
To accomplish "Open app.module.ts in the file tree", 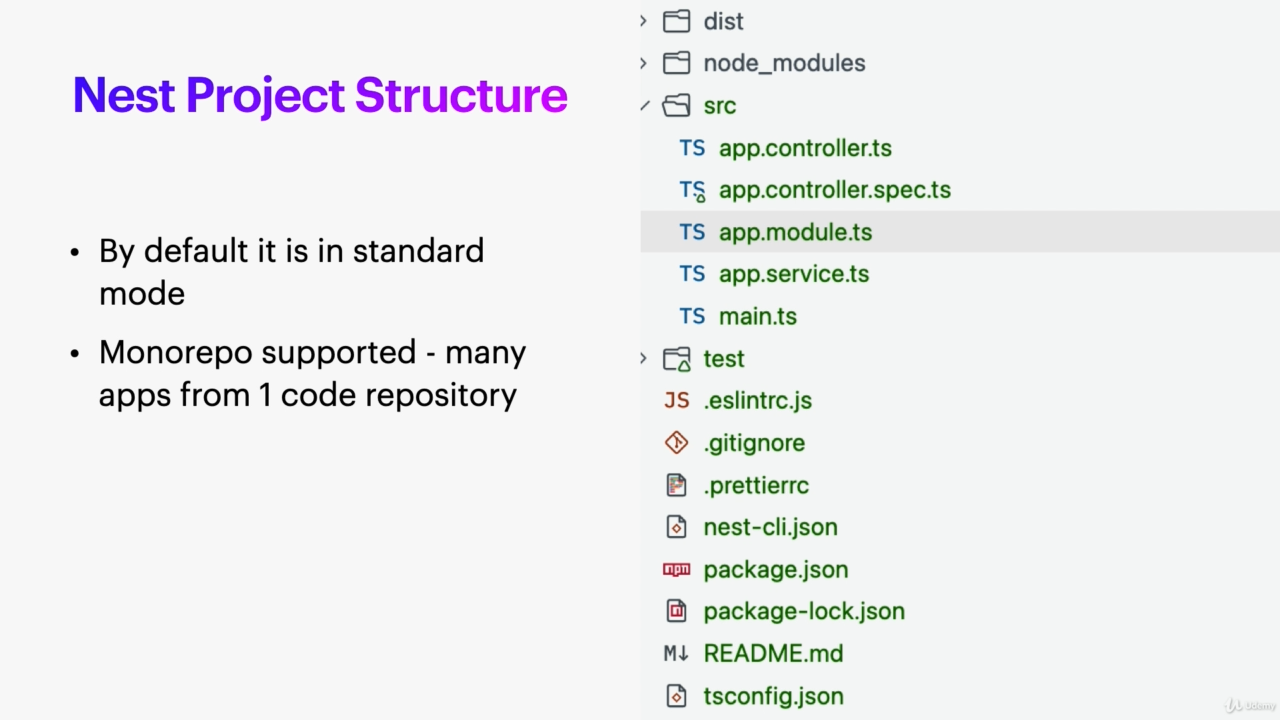I will (795, 232).
